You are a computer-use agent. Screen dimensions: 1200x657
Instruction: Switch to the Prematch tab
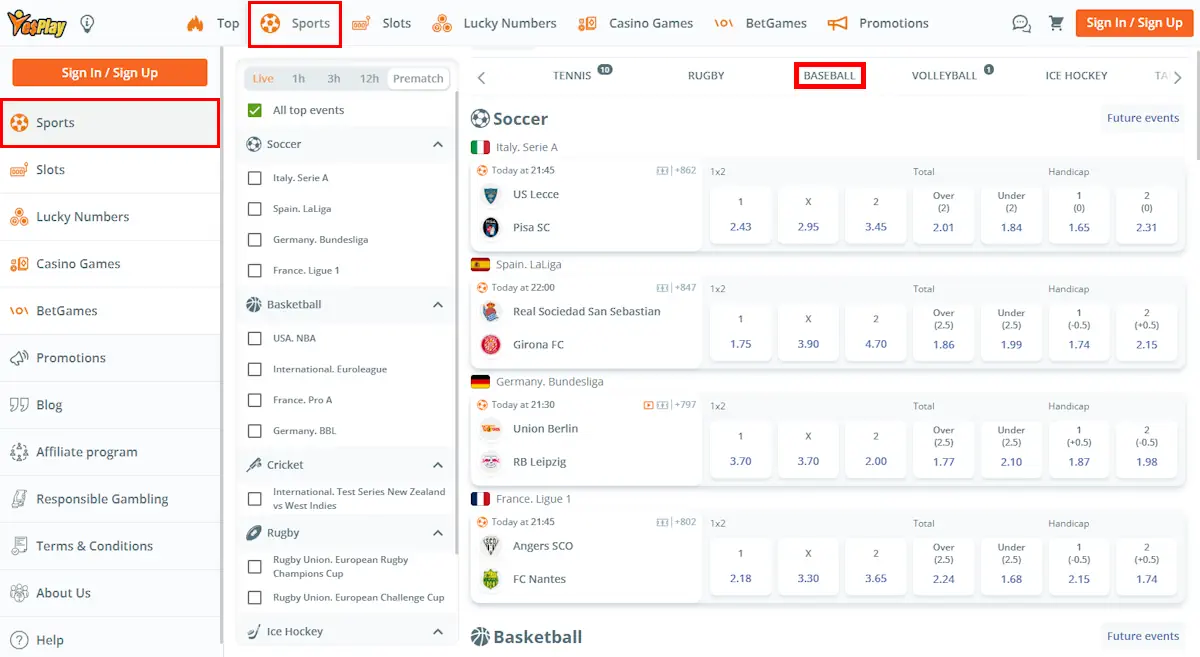pyautogui.click(x=418, y=78)
